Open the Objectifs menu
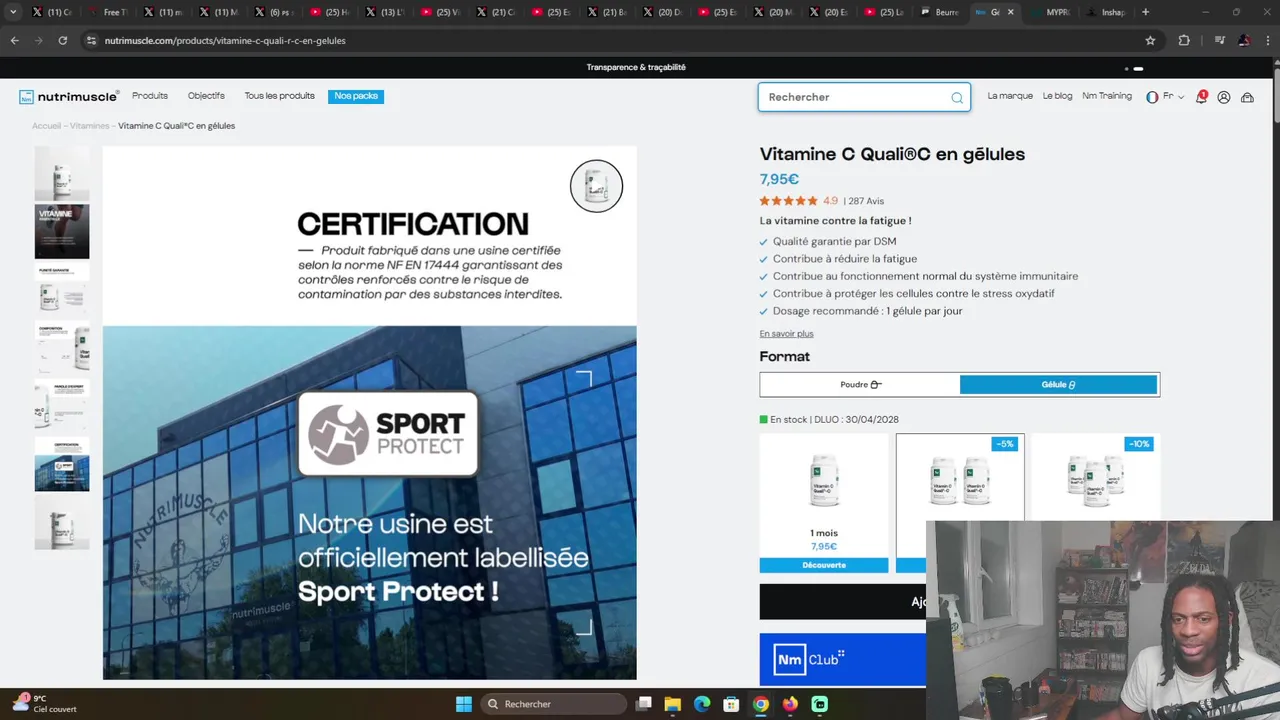Viewport: 1280px width, 720px height. pyautogui.click(x=206, y=96)
